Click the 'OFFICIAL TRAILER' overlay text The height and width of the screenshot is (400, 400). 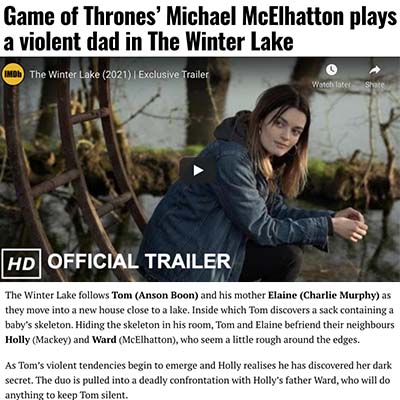pos(139,261)
